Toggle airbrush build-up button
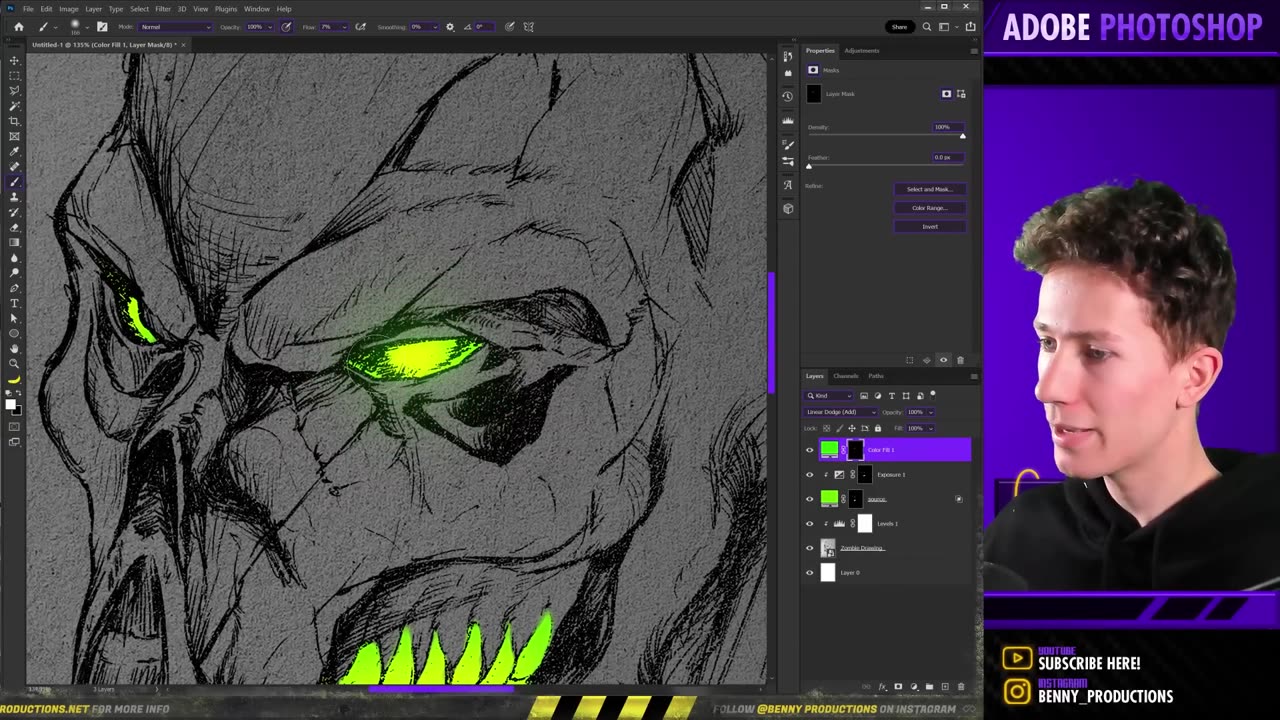1280x720 pixels. coord(360,27)
